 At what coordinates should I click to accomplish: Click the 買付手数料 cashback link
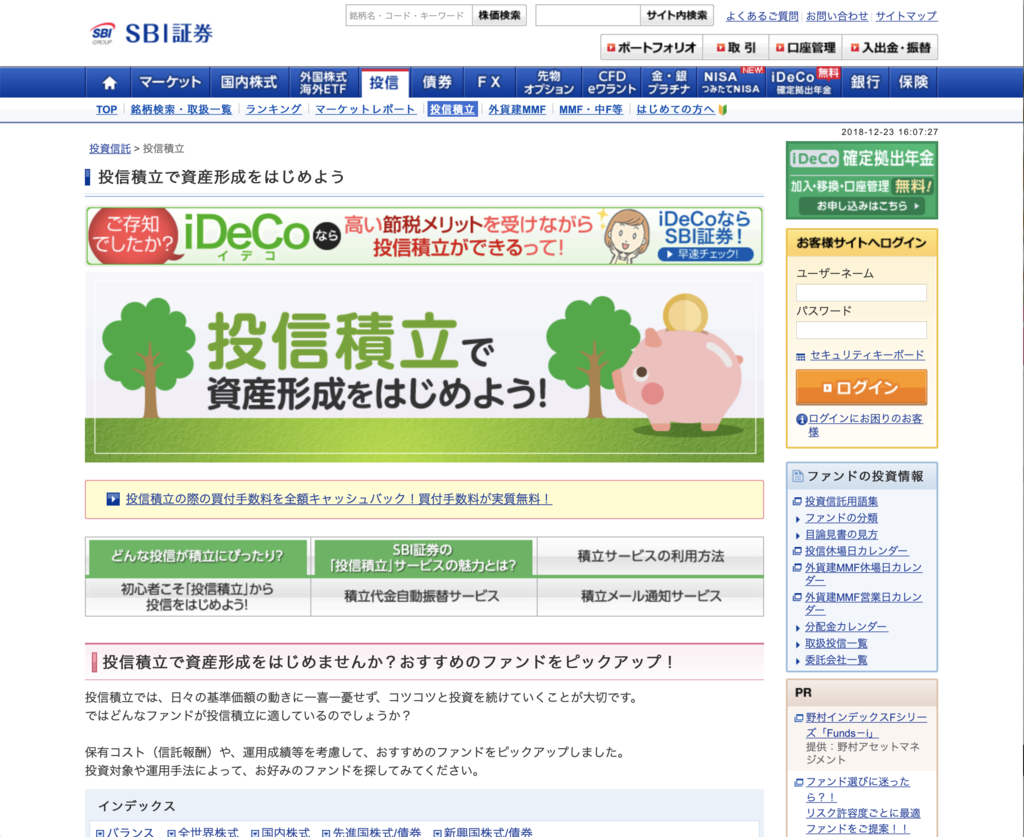click(x=338, y=499)
